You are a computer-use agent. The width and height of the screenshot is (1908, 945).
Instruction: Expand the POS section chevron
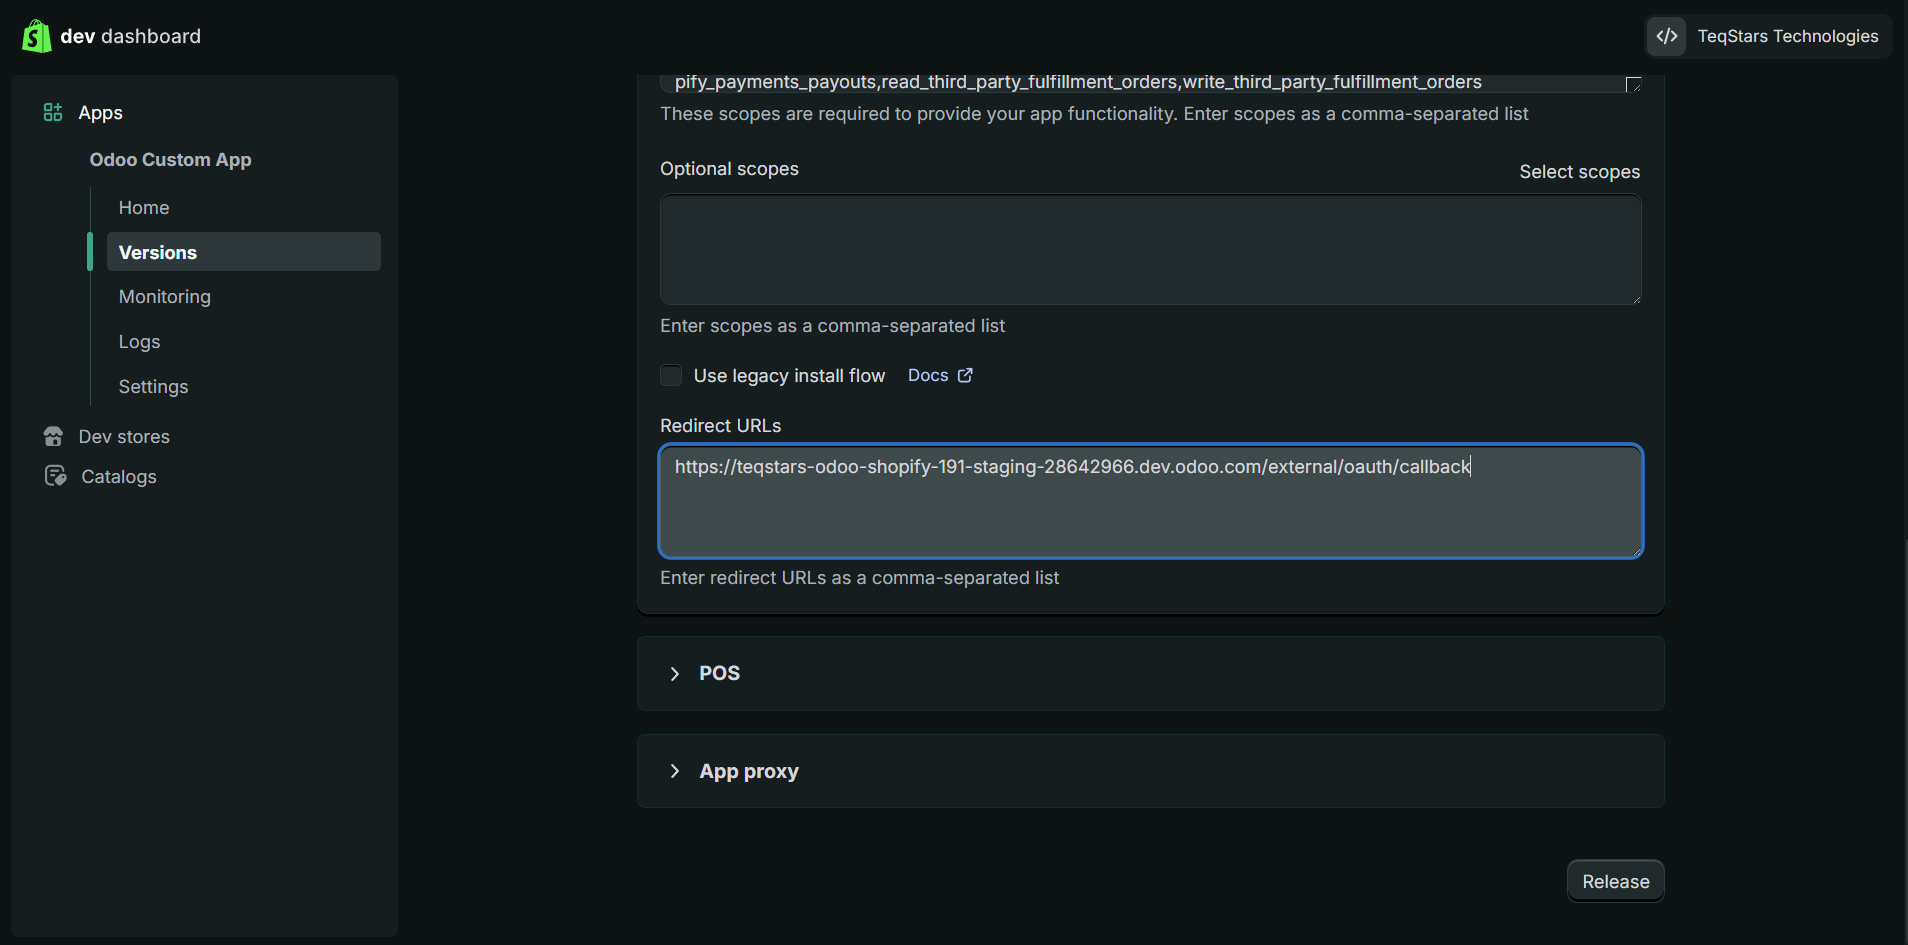pyautogui.click(x=675, y=673)
